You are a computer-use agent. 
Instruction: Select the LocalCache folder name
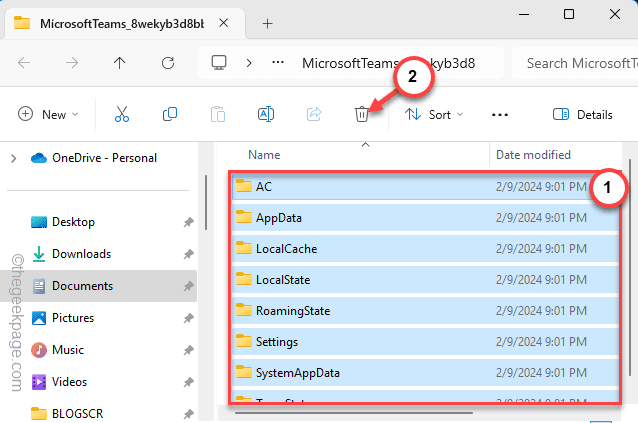pos(286,249)
